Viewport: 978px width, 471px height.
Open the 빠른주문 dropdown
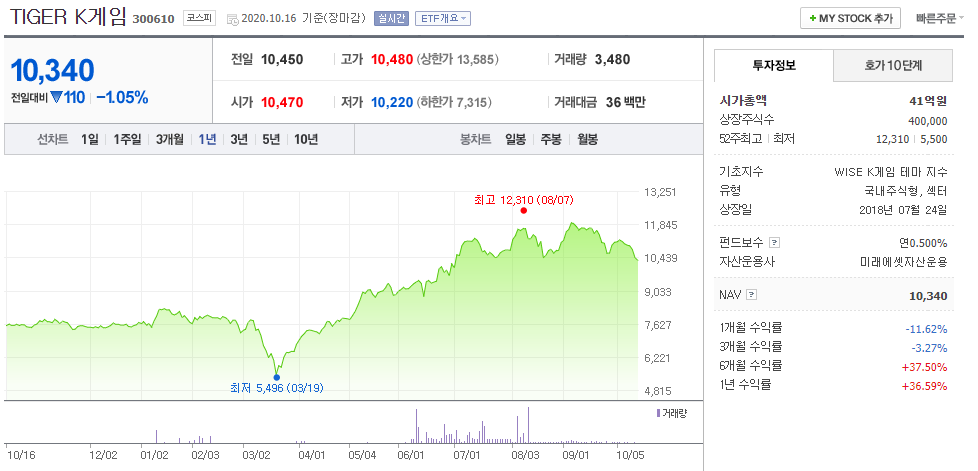[940, 19]
